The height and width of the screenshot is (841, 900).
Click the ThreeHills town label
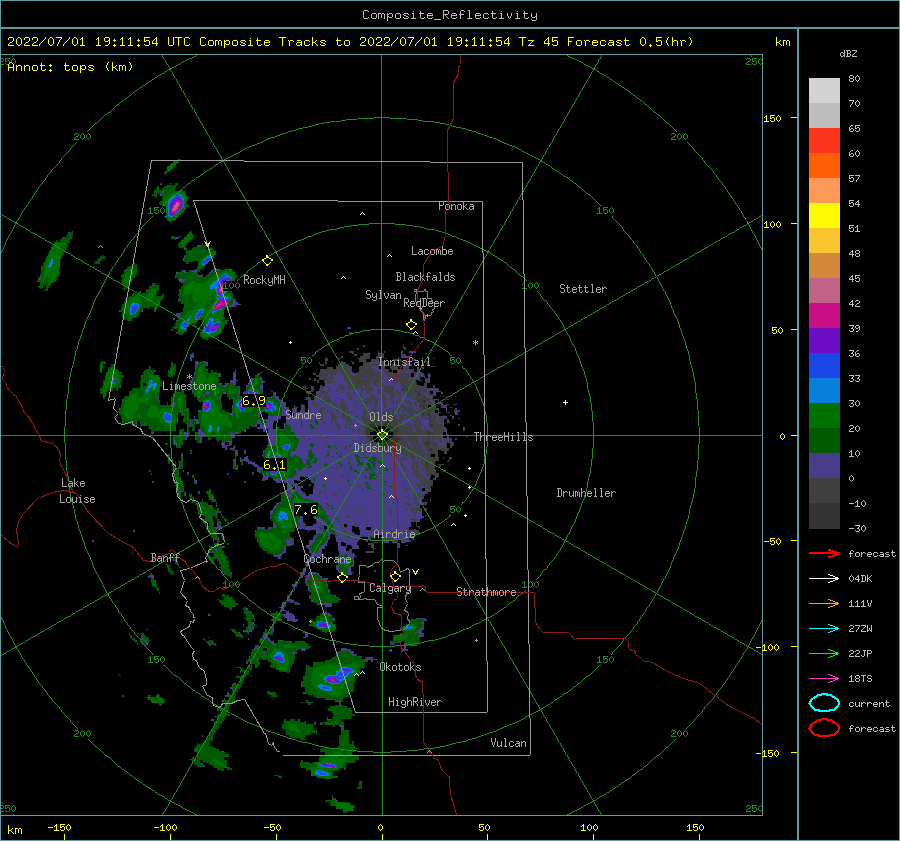click(x=503, y=437)
